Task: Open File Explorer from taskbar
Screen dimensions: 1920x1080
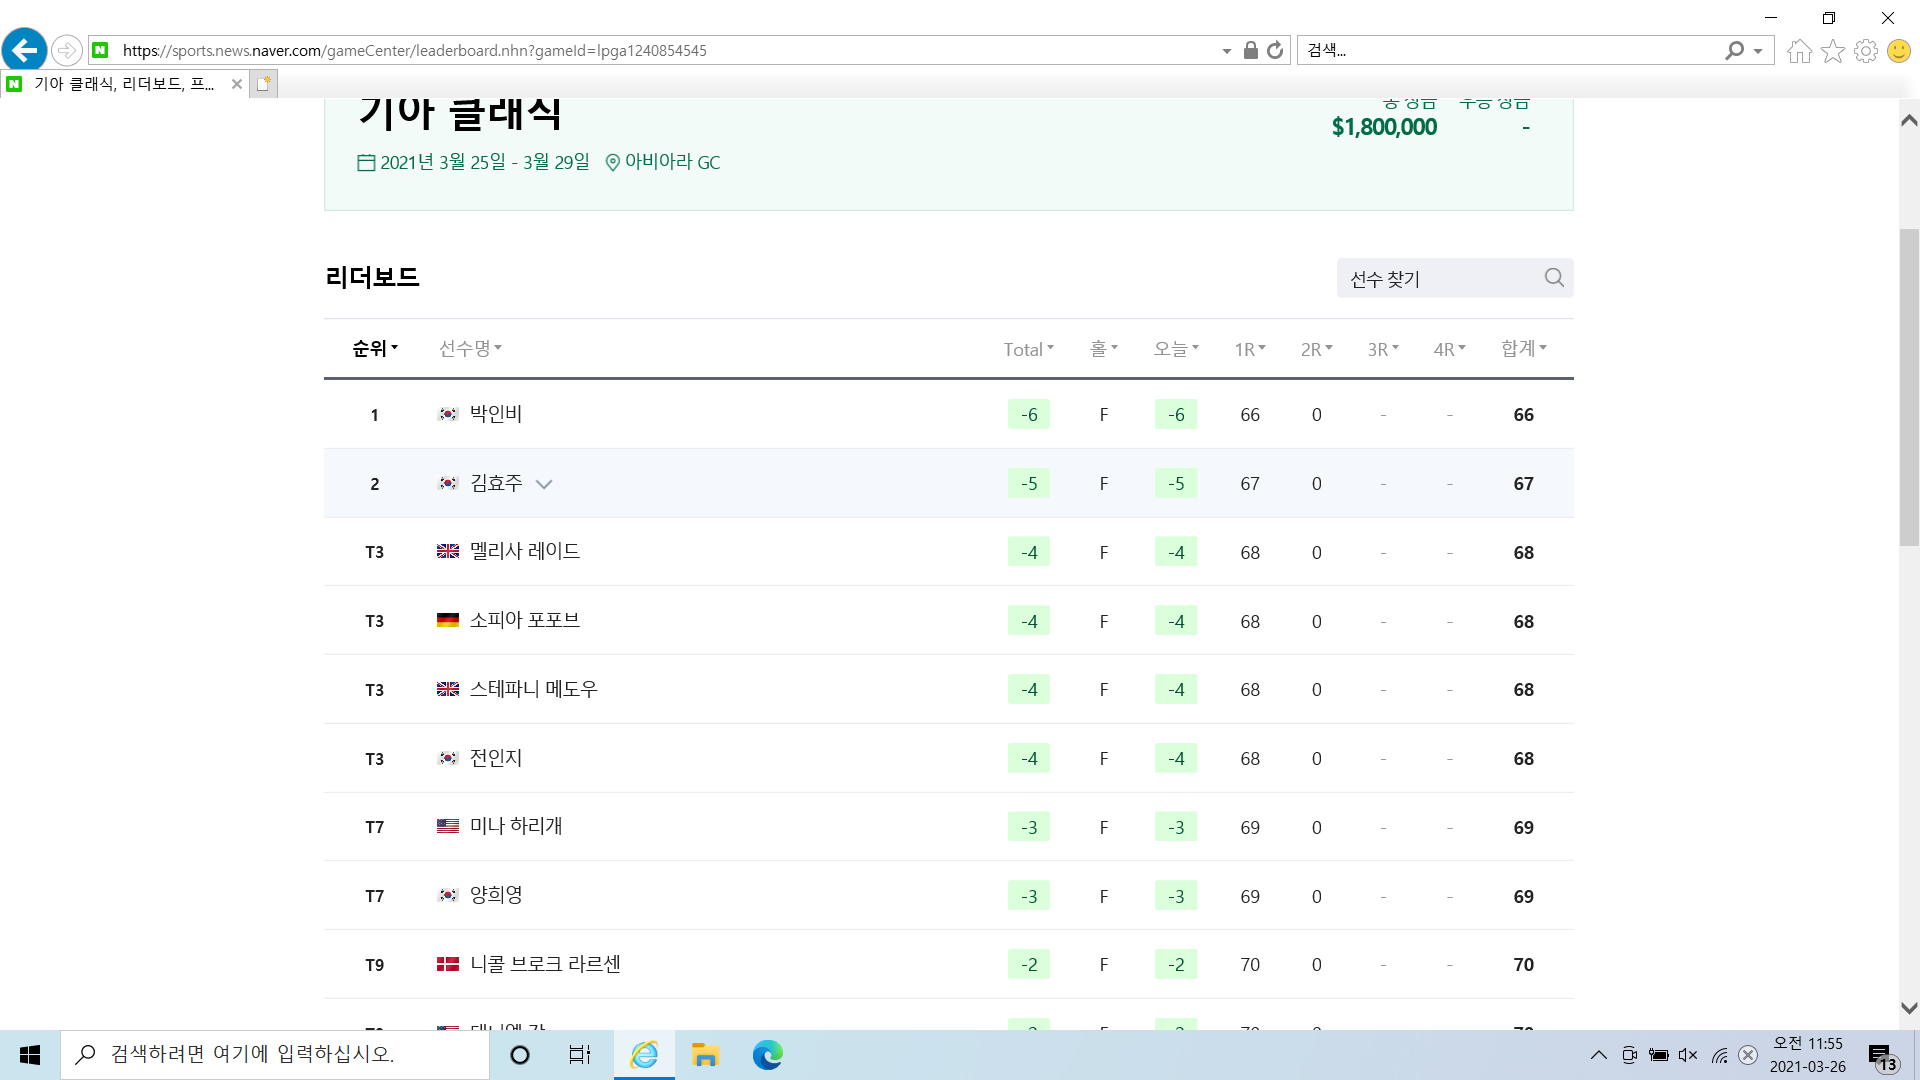Action: pos(706,1055)
